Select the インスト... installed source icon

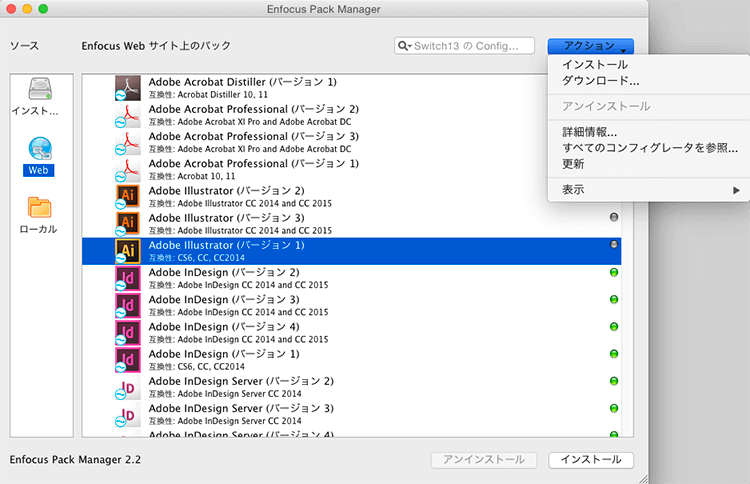[40, 89]
